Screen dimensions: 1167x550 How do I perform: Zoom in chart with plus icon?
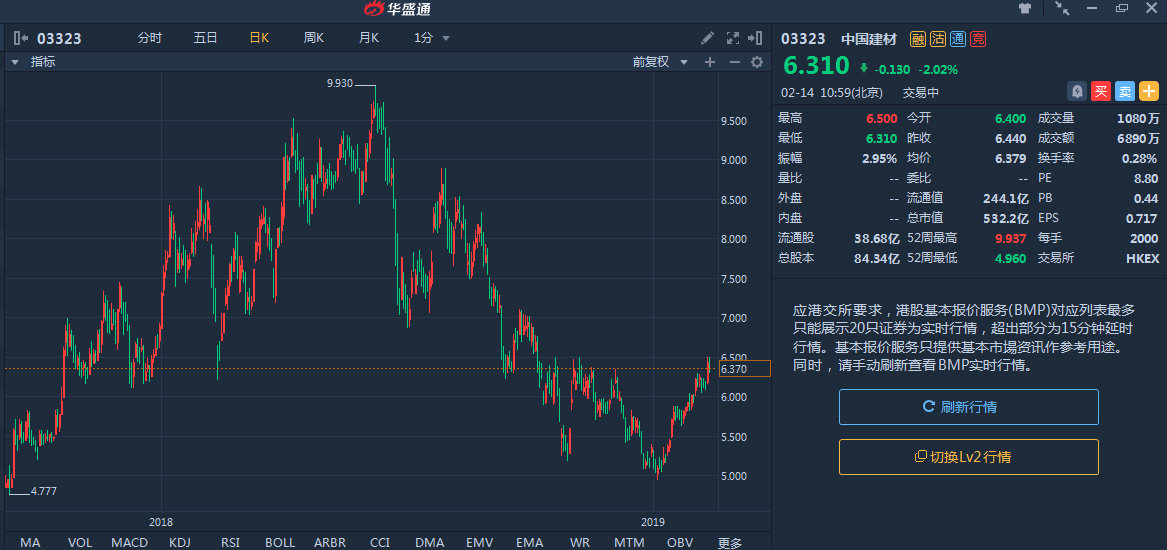710,63
